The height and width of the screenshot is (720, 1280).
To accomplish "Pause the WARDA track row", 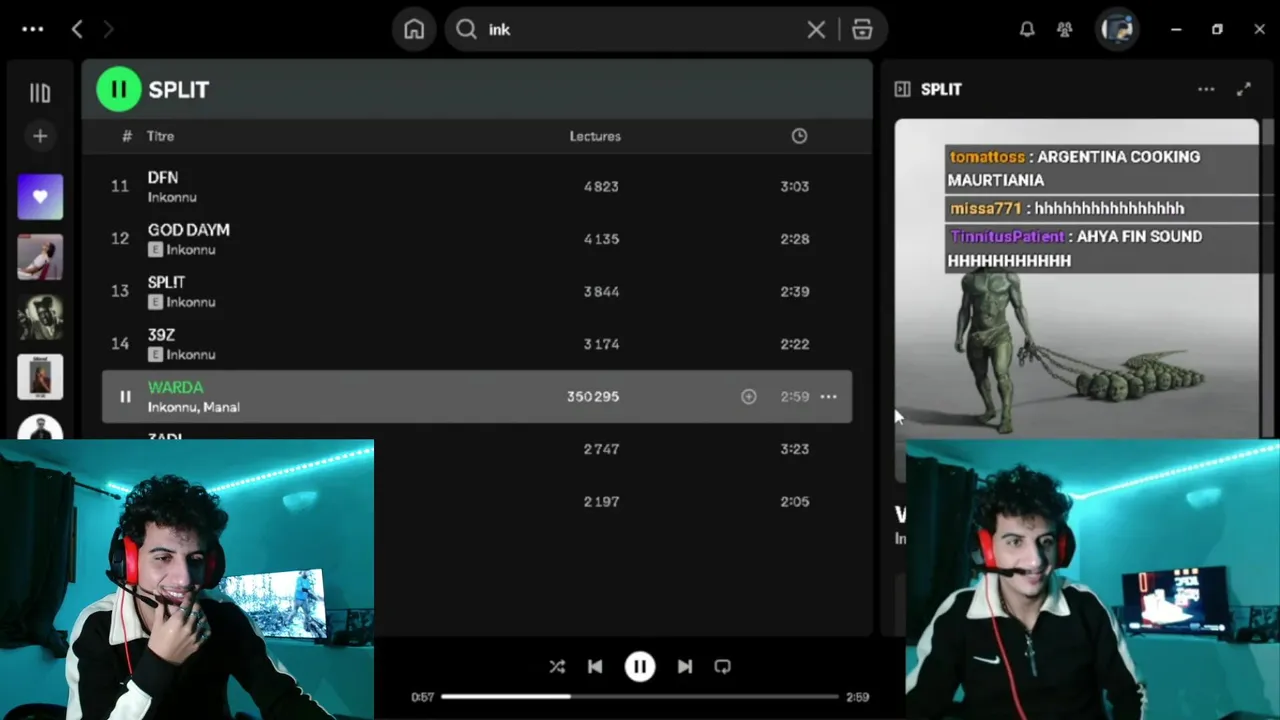I will [125, 397].
